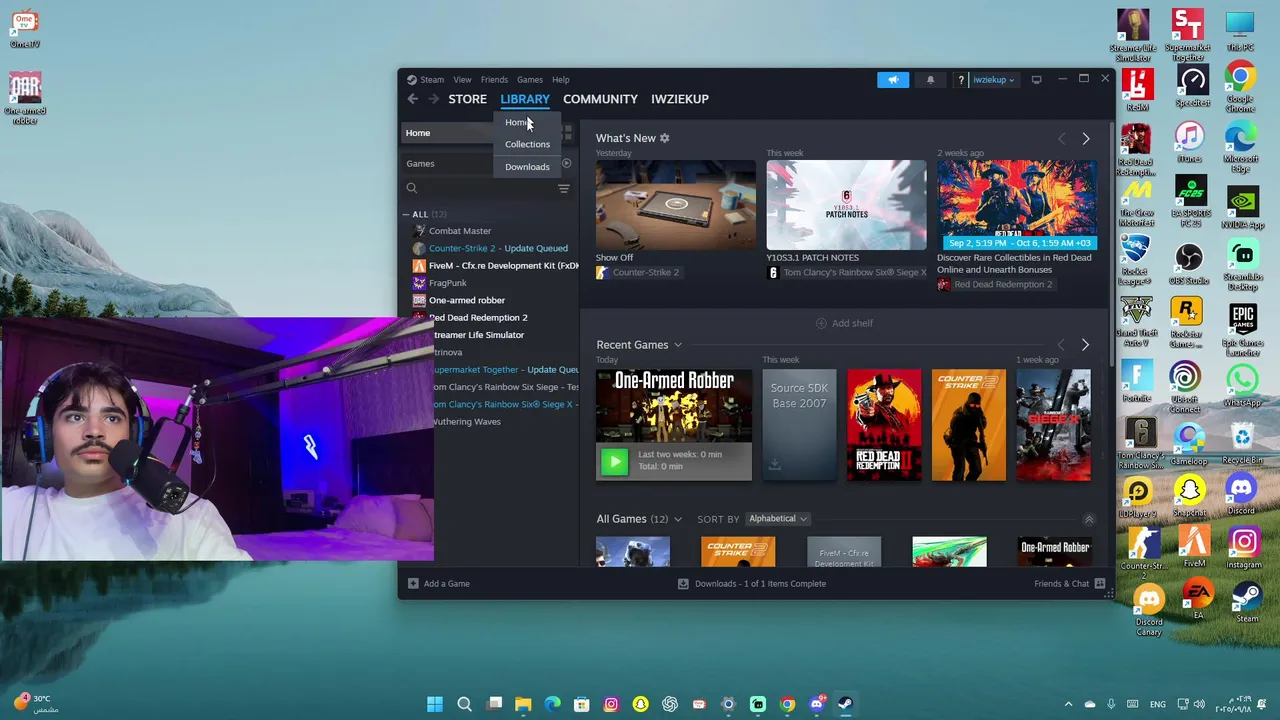Open Rockstar Games Launcher desktop icon
The height and width of the screenshot is (720, 1280).
(1189, 323)
